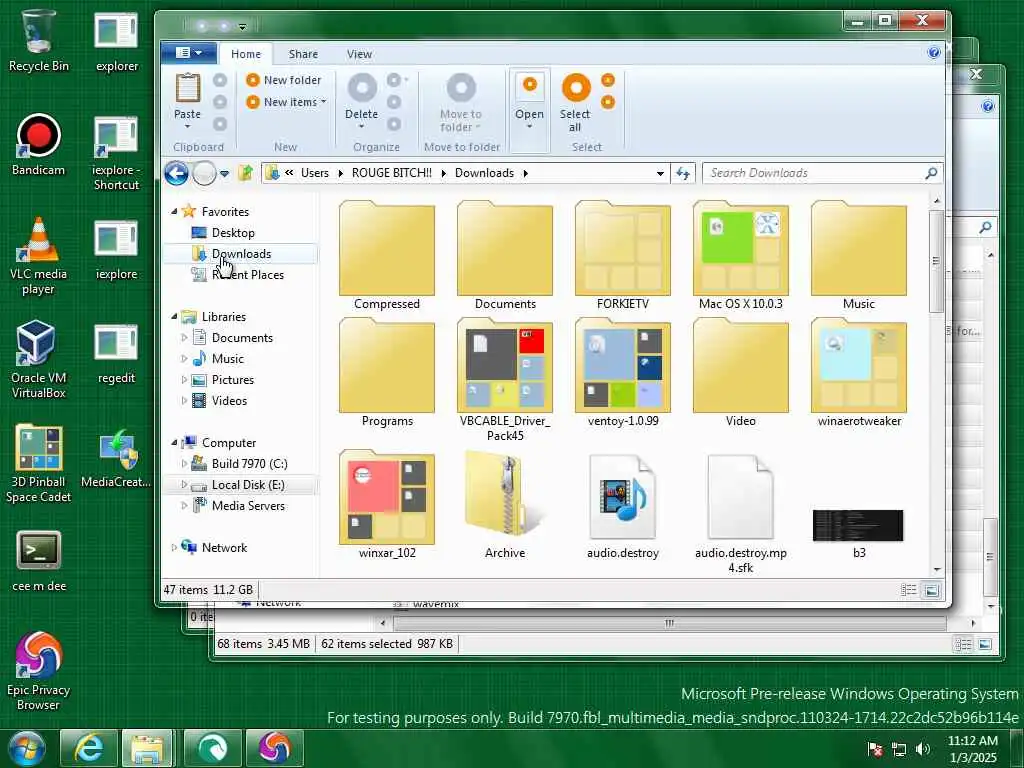This screenshot has width=1024, height=768.
Task: Select the audio.destroy media file
Action: click(x=622, y=505)
